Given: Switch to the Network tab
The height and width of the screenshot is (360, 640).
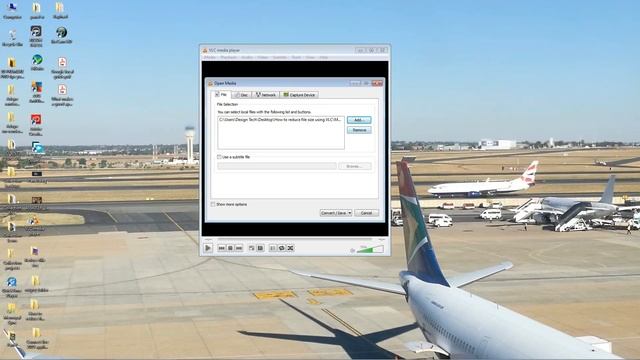Looking at the screenshot, I should click(266, 95).
